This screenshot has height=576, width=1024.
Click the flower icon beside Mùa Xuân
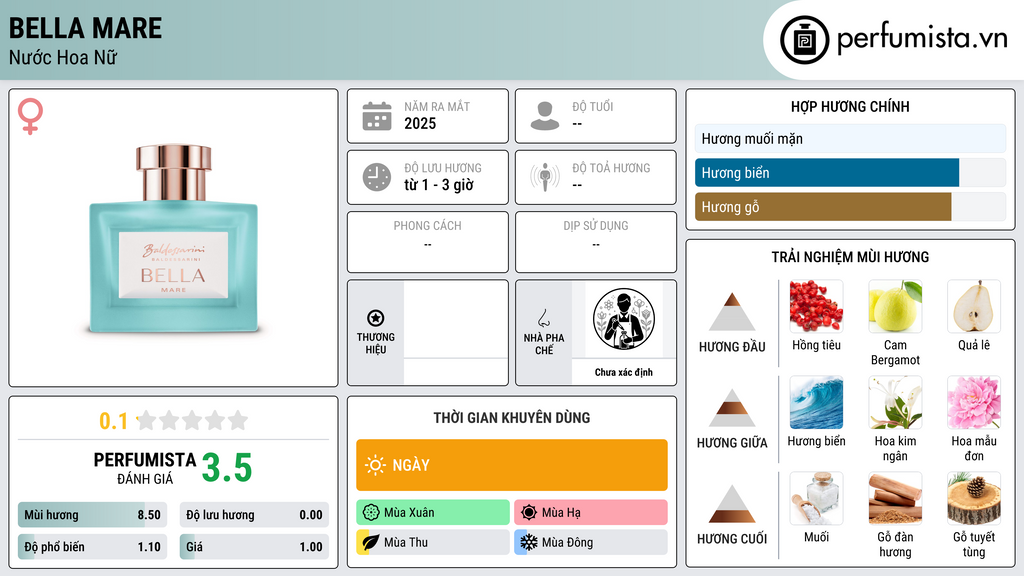click(x=371, y=513)
